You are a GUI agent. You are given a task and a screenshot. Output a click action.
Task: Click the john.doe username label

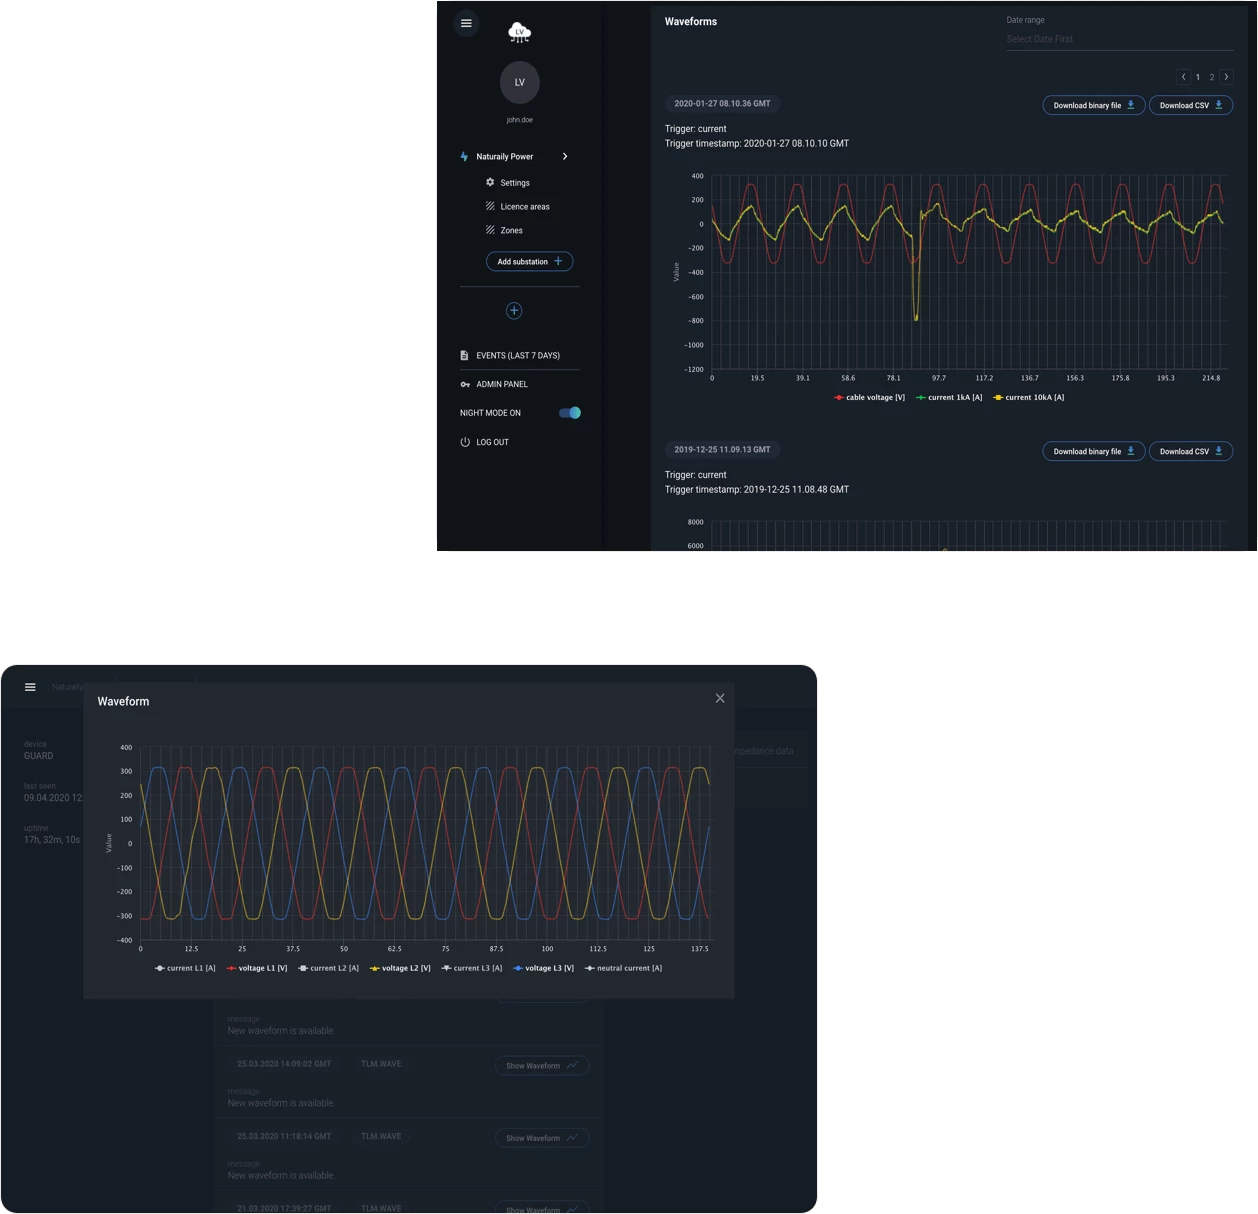point(520,120)
